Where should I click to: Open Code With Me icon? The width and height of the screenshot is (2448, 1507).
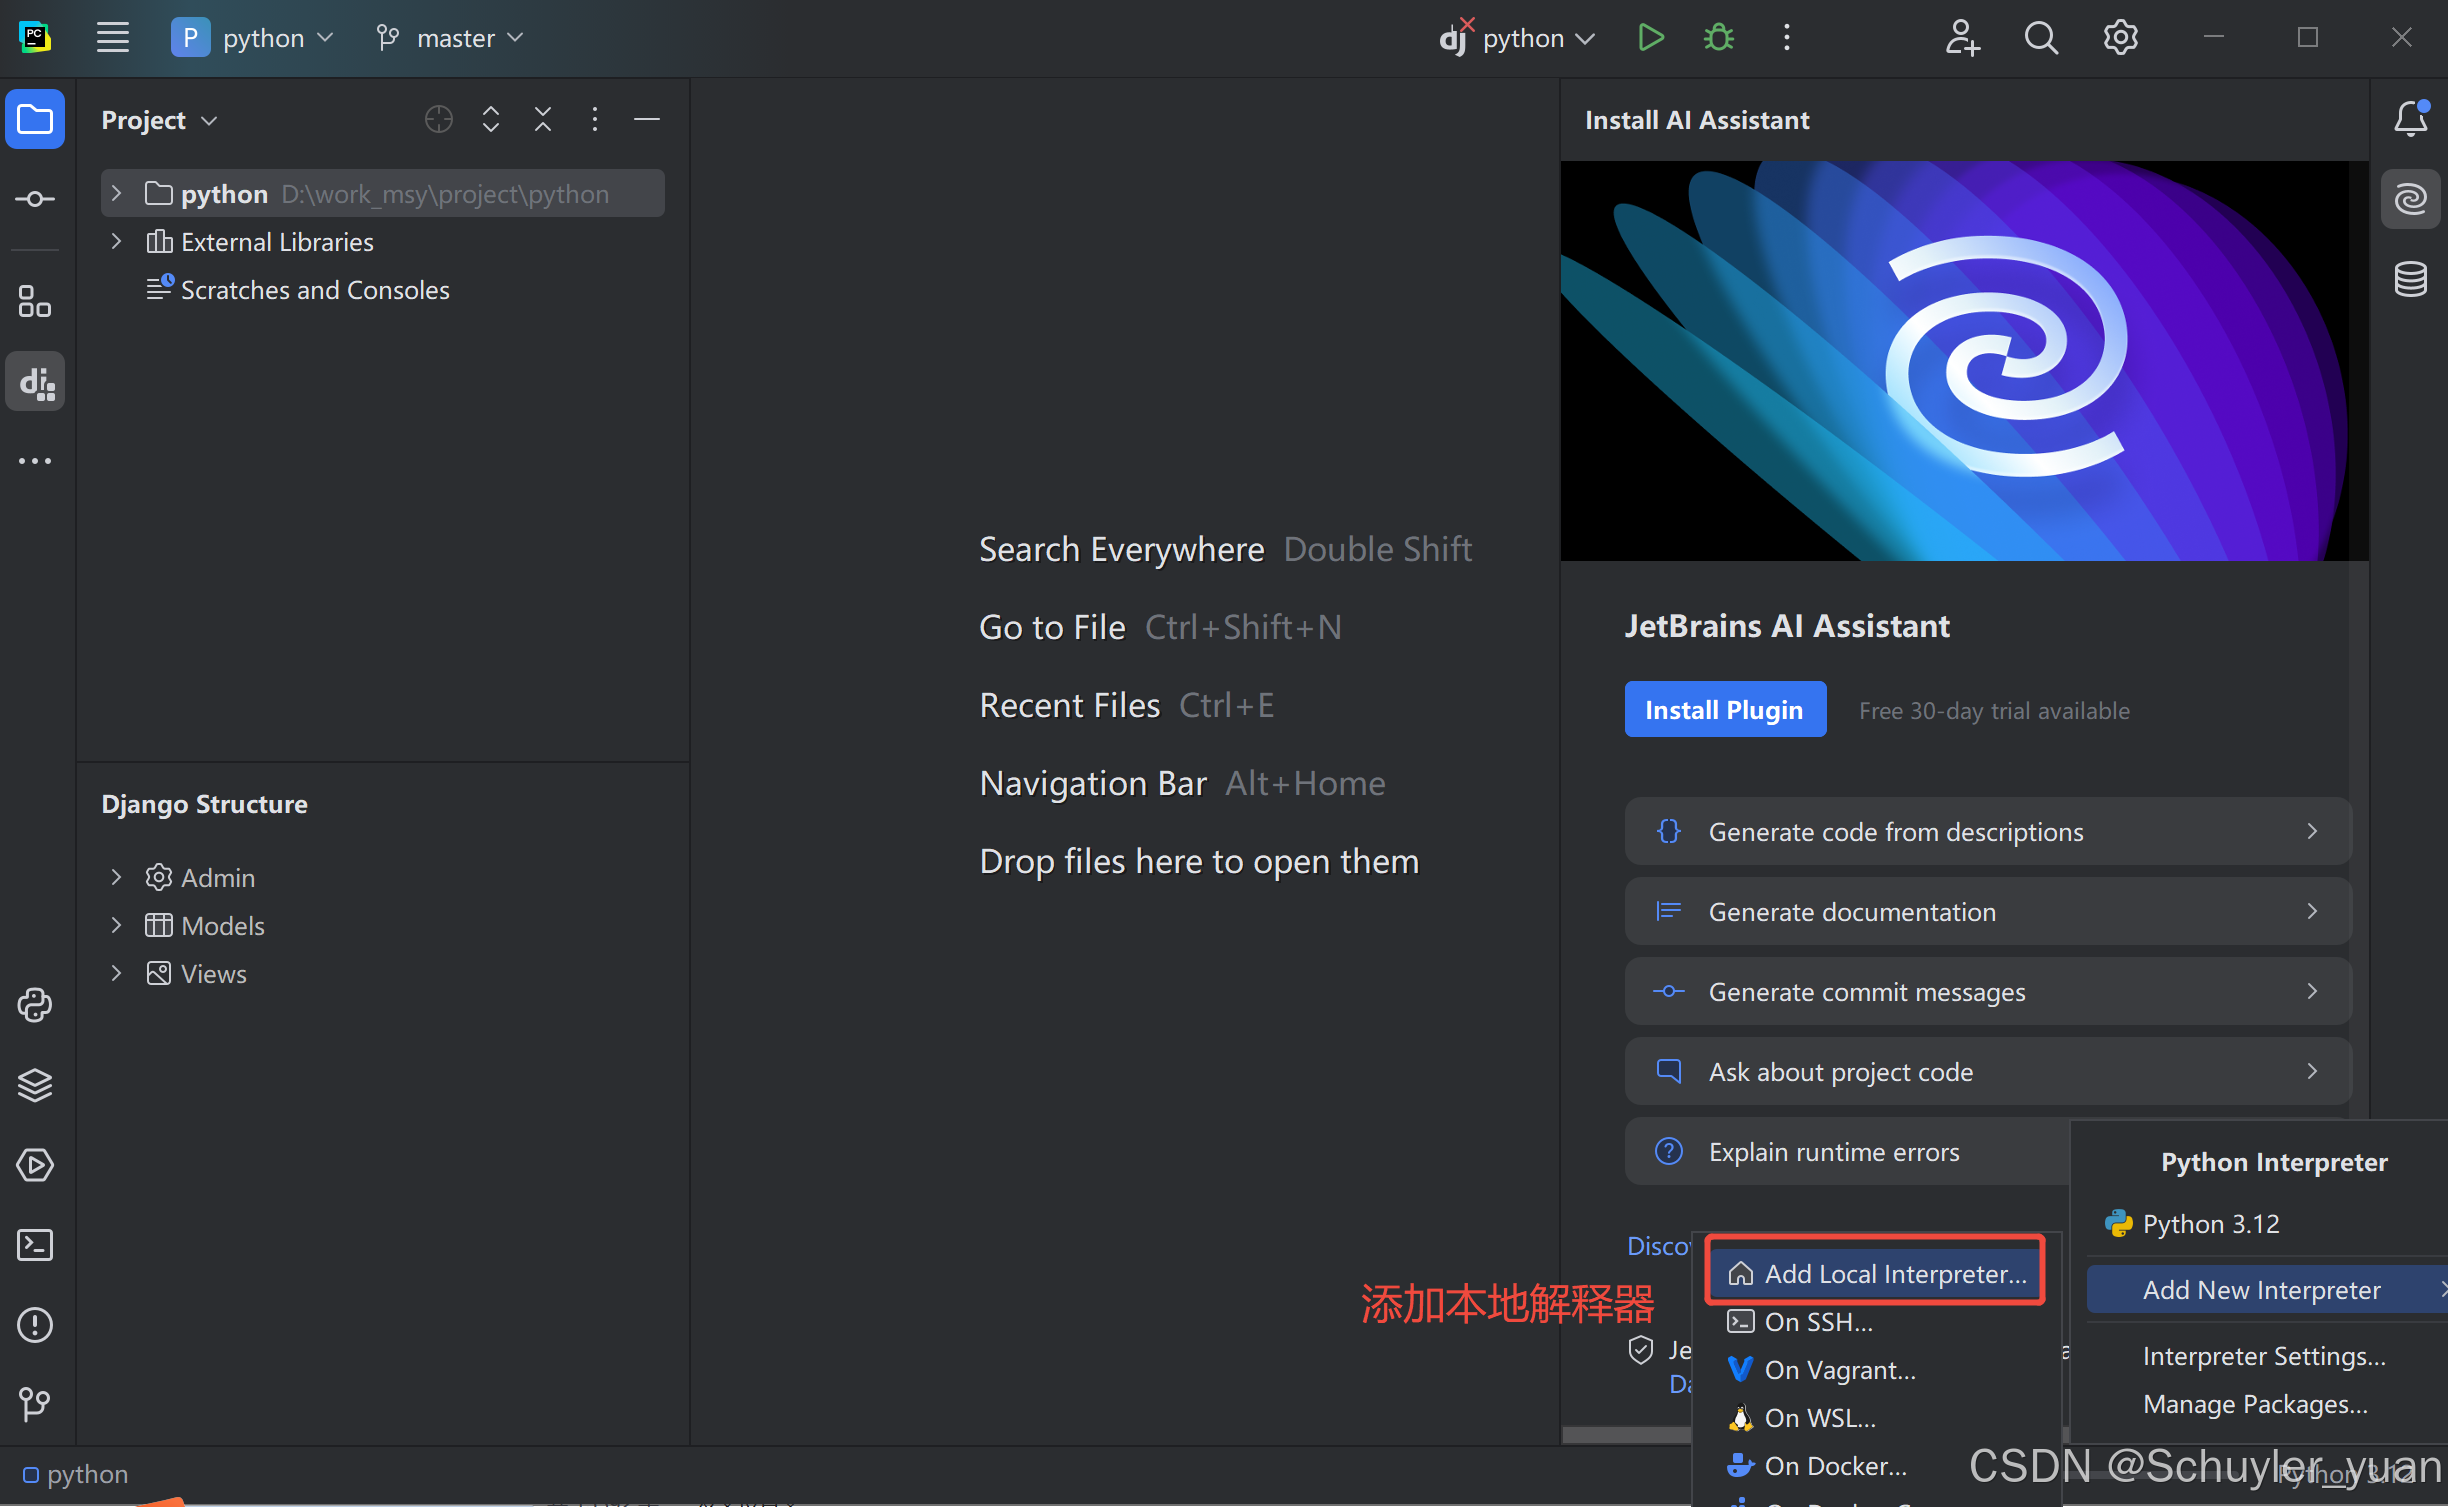coord(1962,38)
